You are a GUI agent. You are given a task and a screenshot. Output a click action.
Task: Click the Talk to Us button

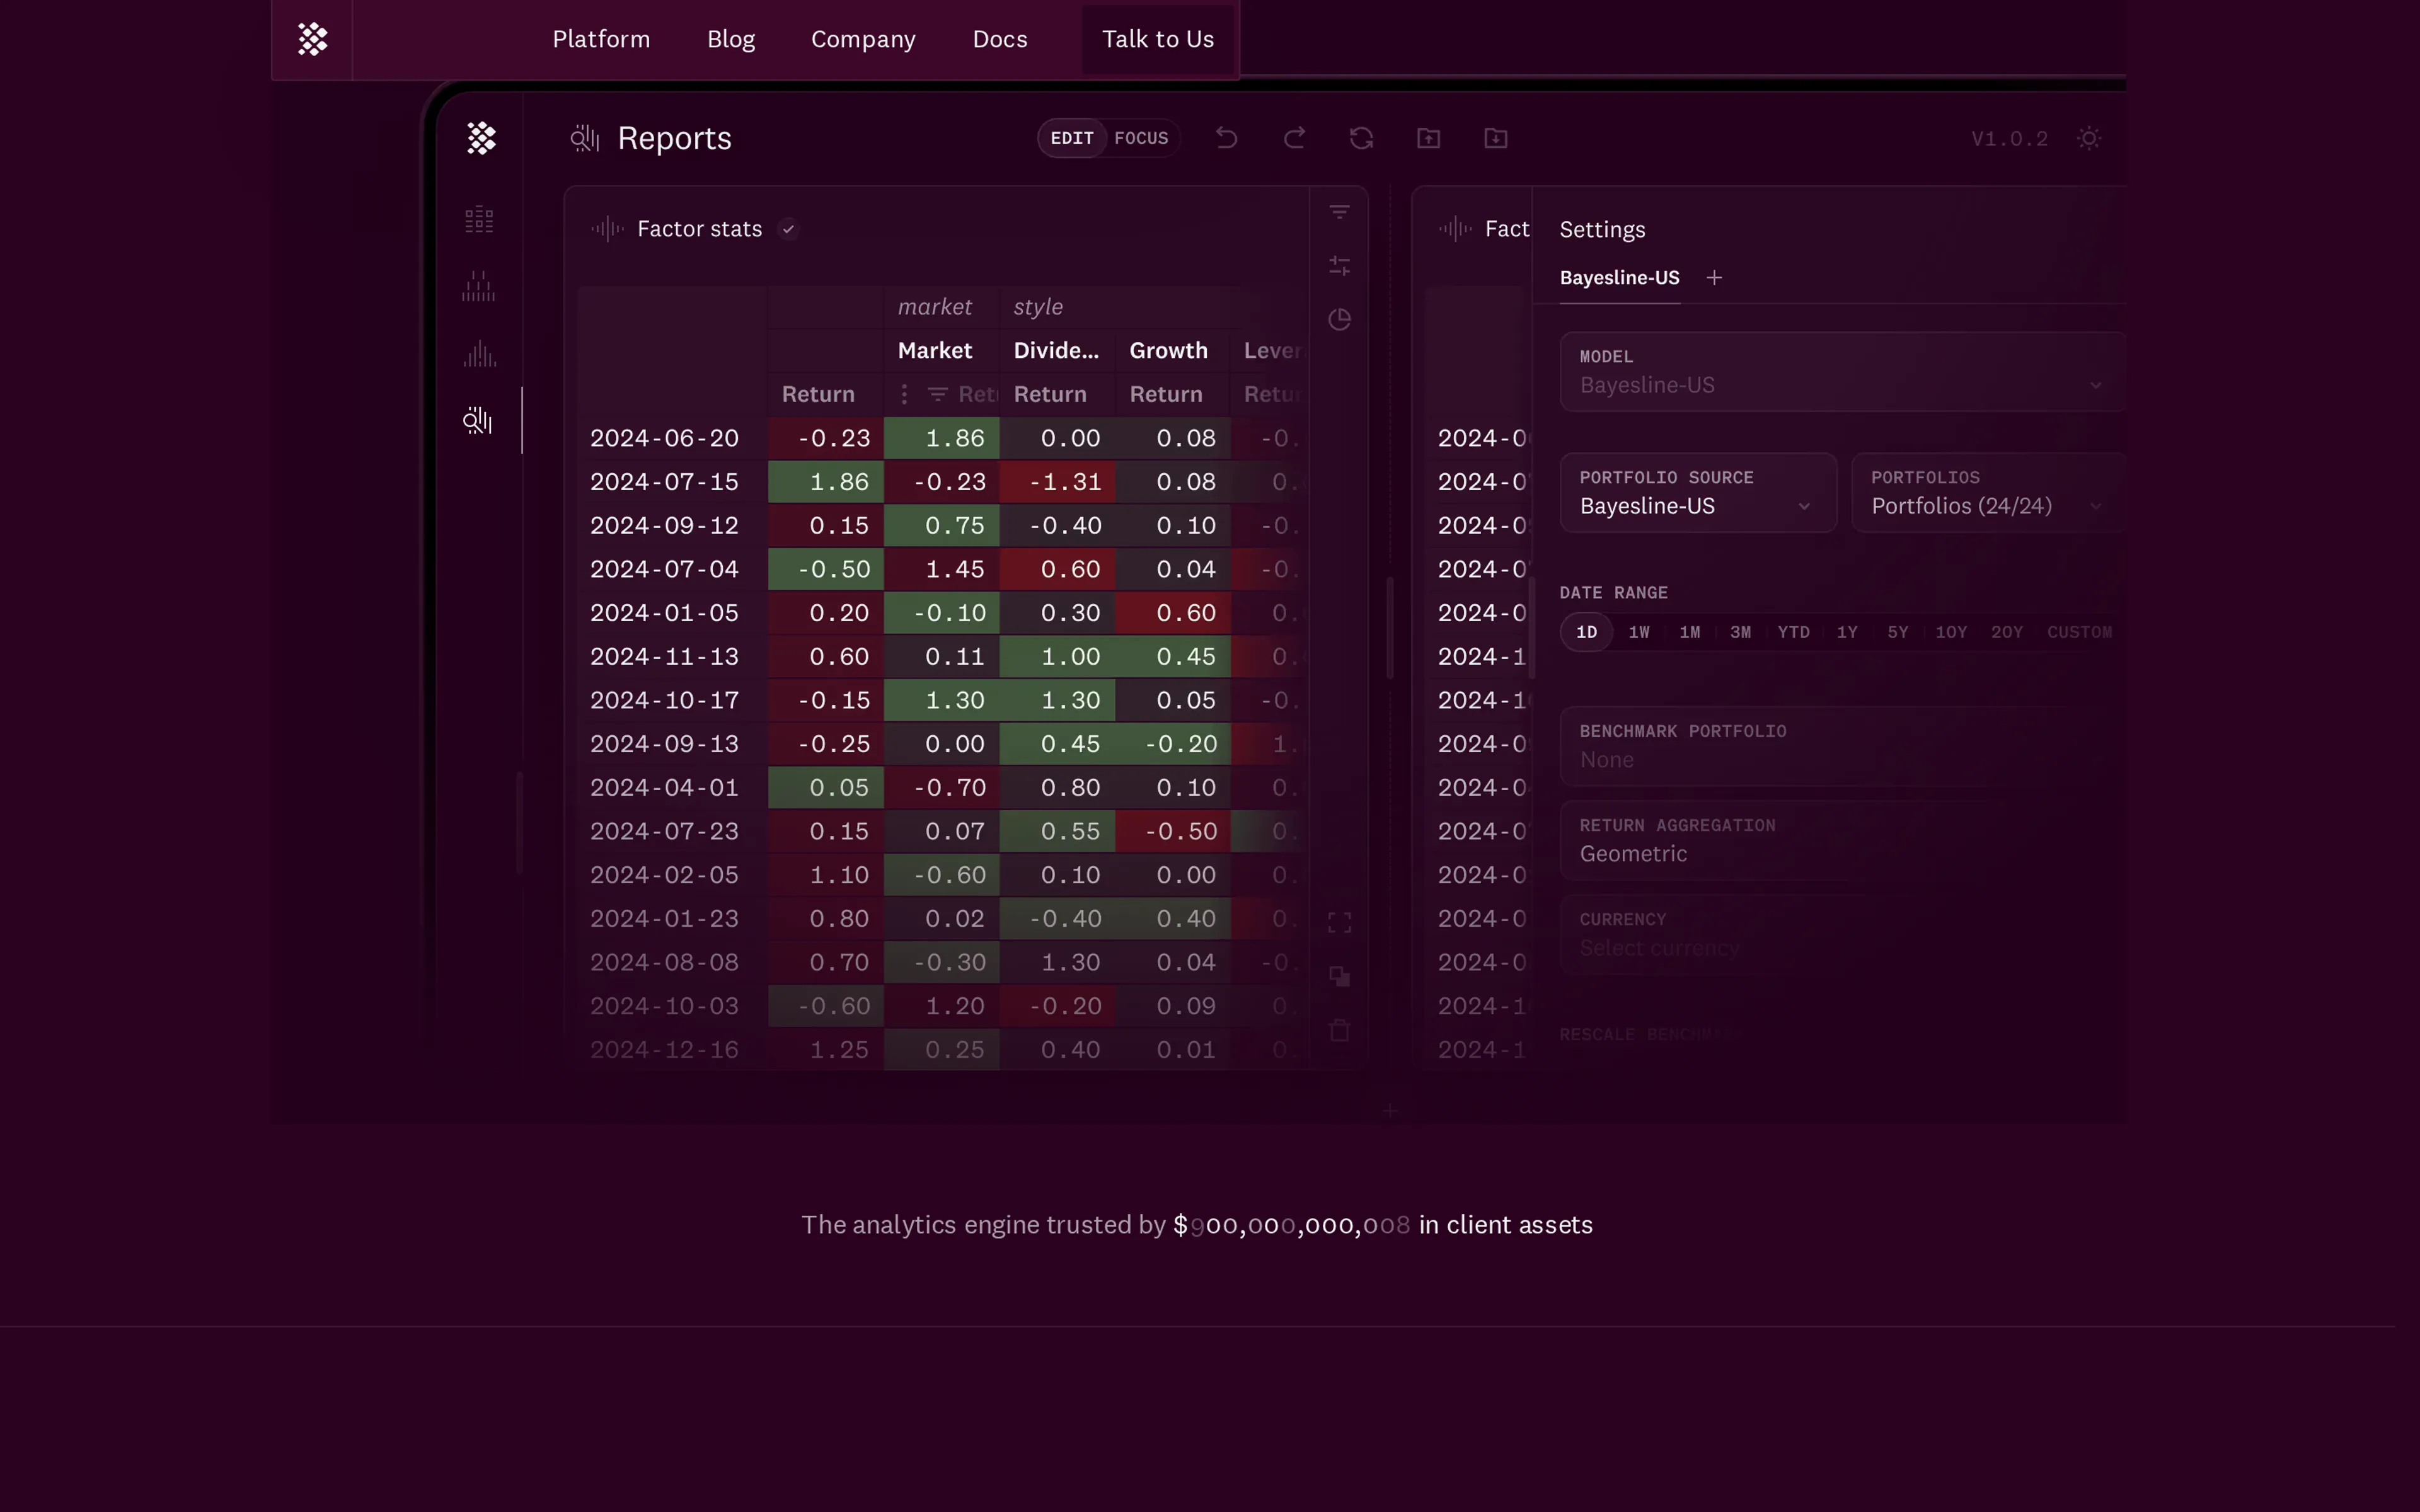point(1158,39)
